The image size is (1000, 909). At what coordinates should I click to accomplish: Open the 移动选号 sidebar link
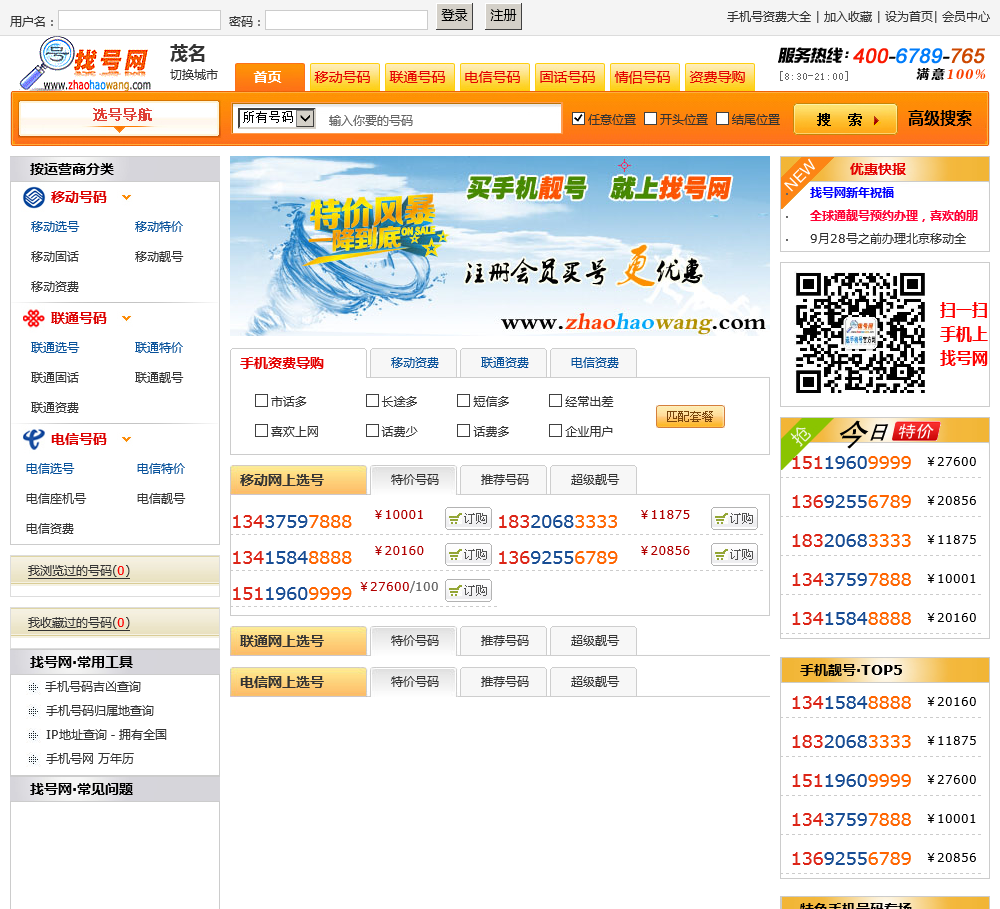55,226
